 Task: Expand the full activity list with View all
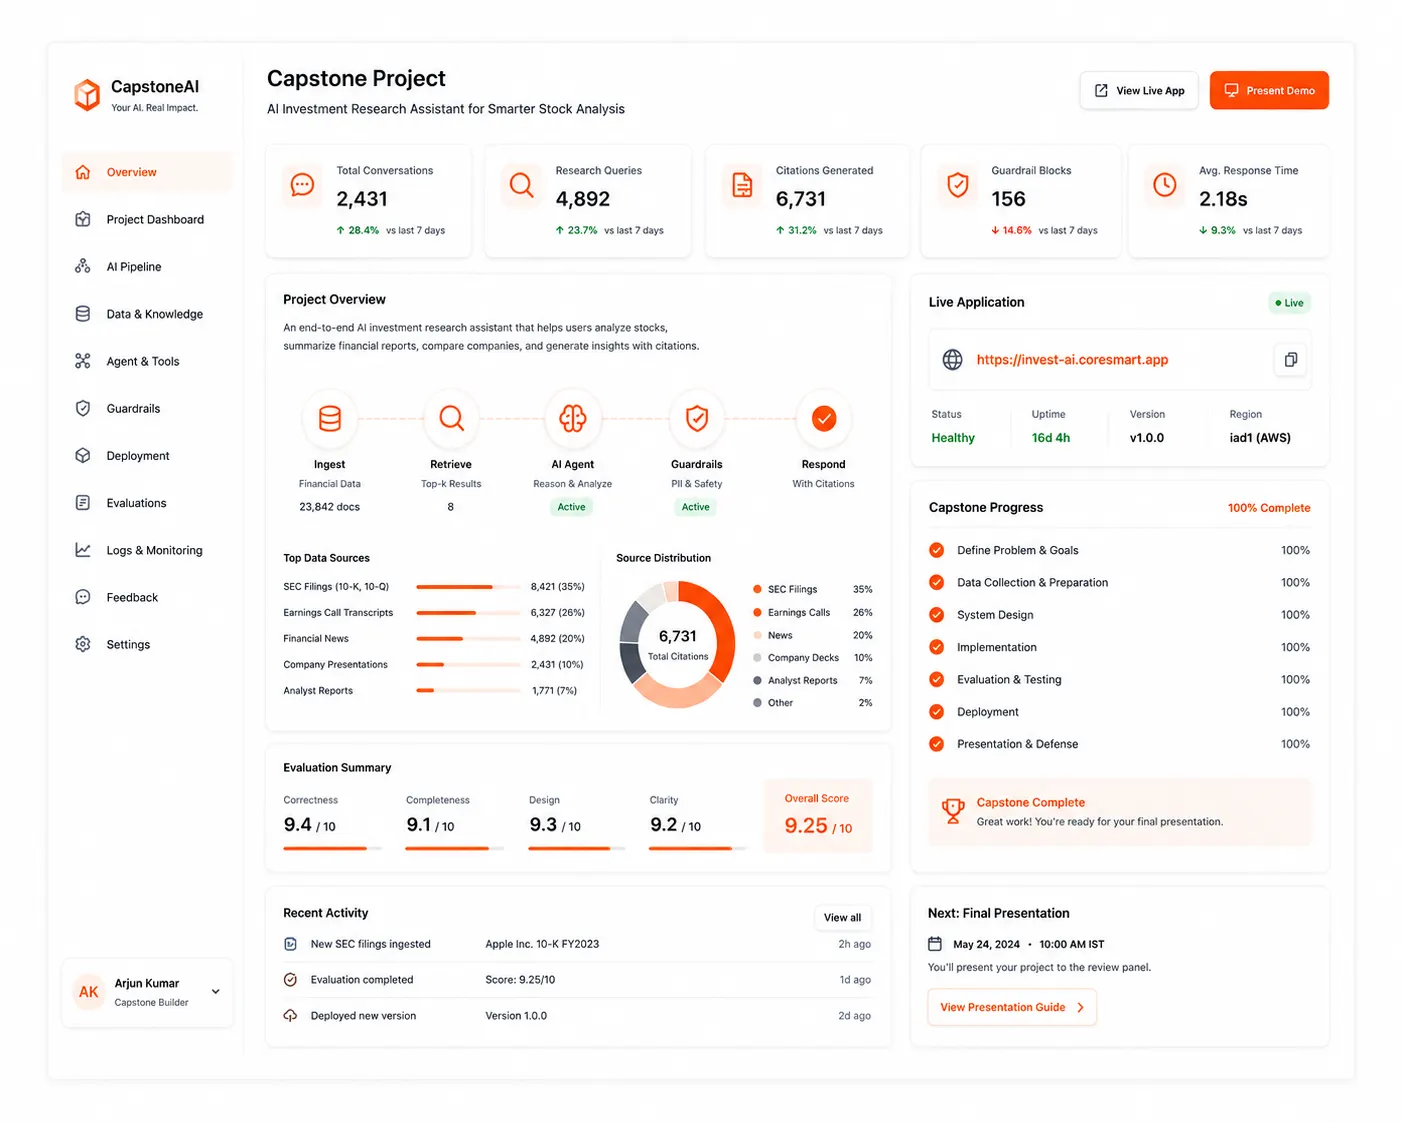click(x=842, y=918)
